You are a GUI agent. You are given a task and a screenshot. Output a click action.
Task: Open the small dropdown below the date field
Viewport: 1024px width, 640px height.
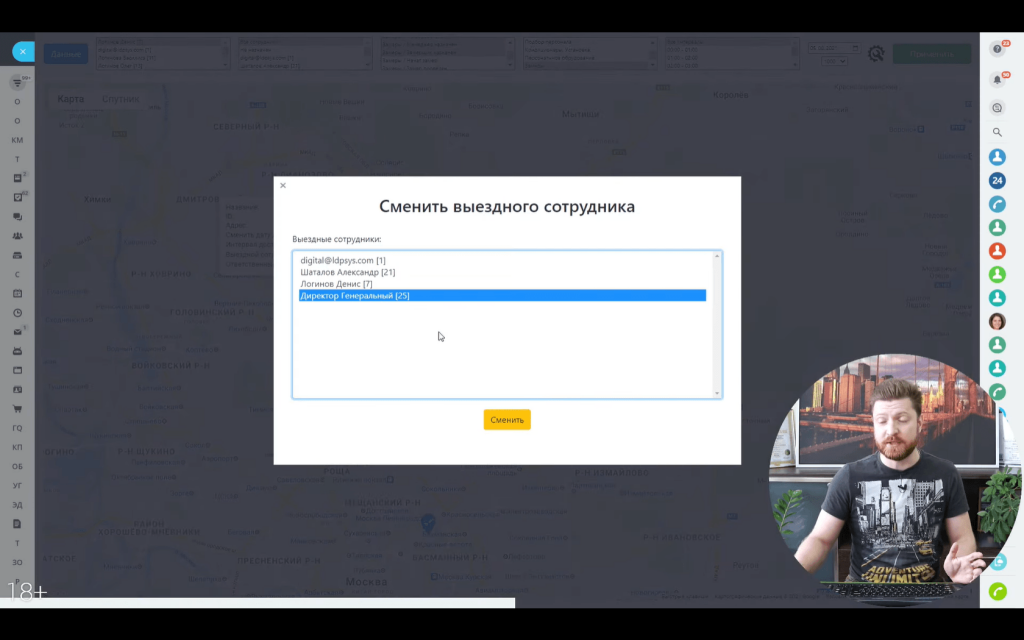pos(834,61)
